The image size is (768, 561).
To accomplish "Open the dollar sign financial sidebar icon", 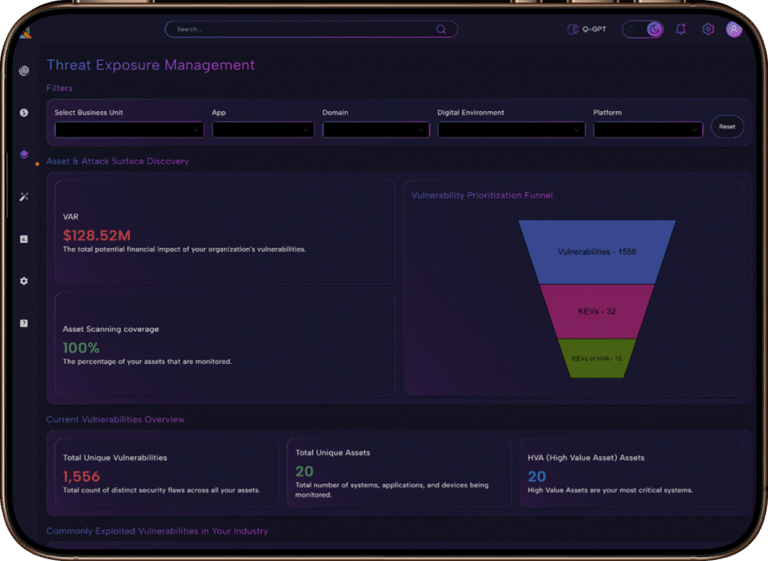I will pos(24,113).
